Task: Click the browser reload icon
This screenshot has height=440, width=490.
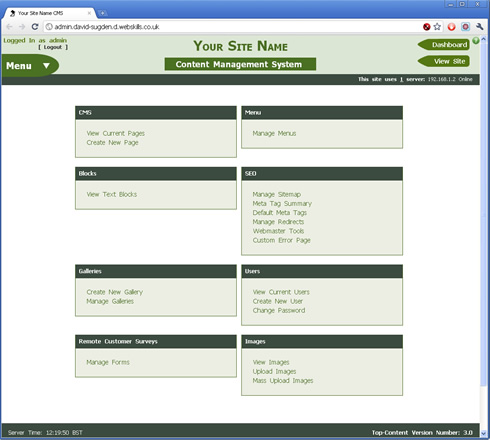Action: tap(35, 27)
